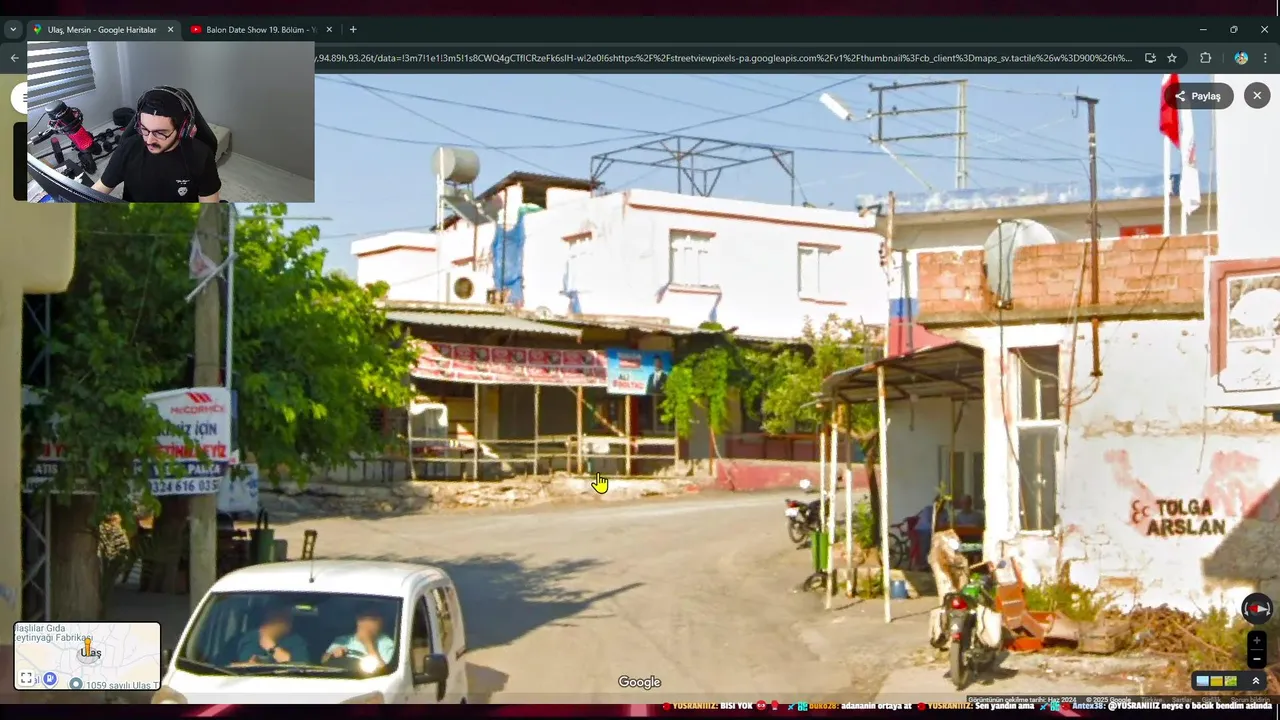Click the Gizlilik privacy link

(x=1210, y=700)
